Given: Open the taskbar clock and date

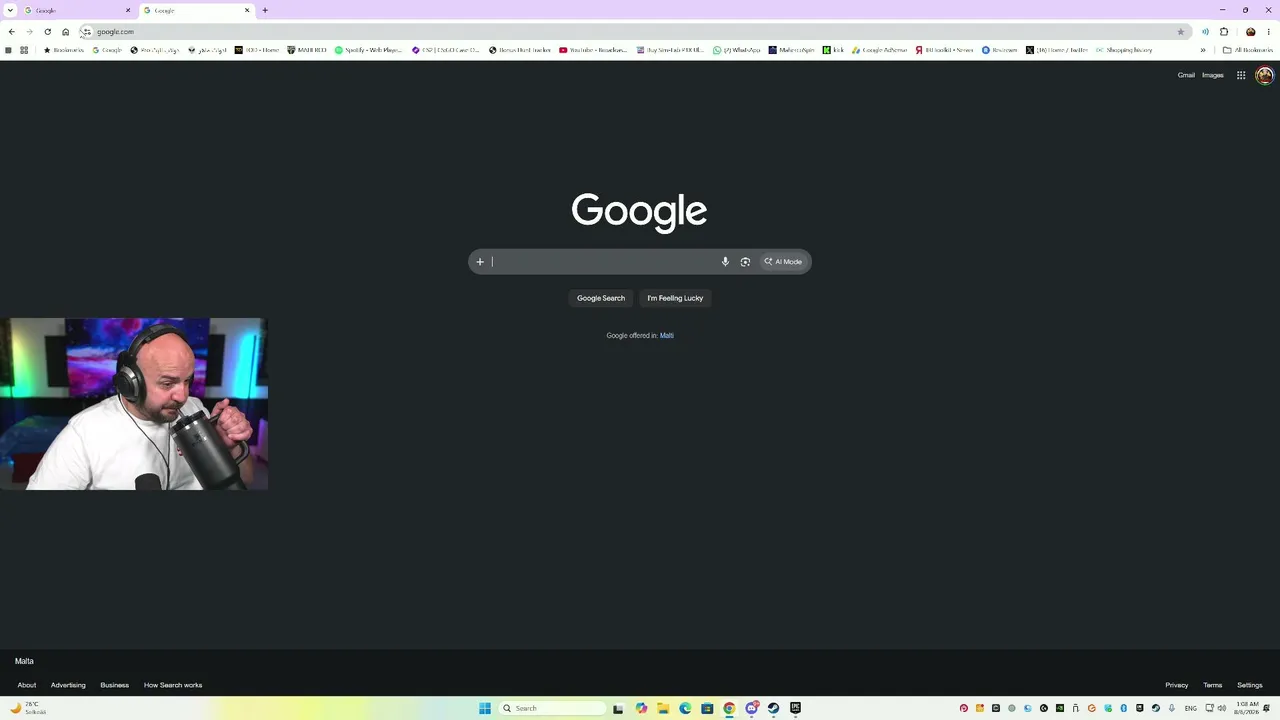Looking at the screenshot, I should click(1245, 708).
